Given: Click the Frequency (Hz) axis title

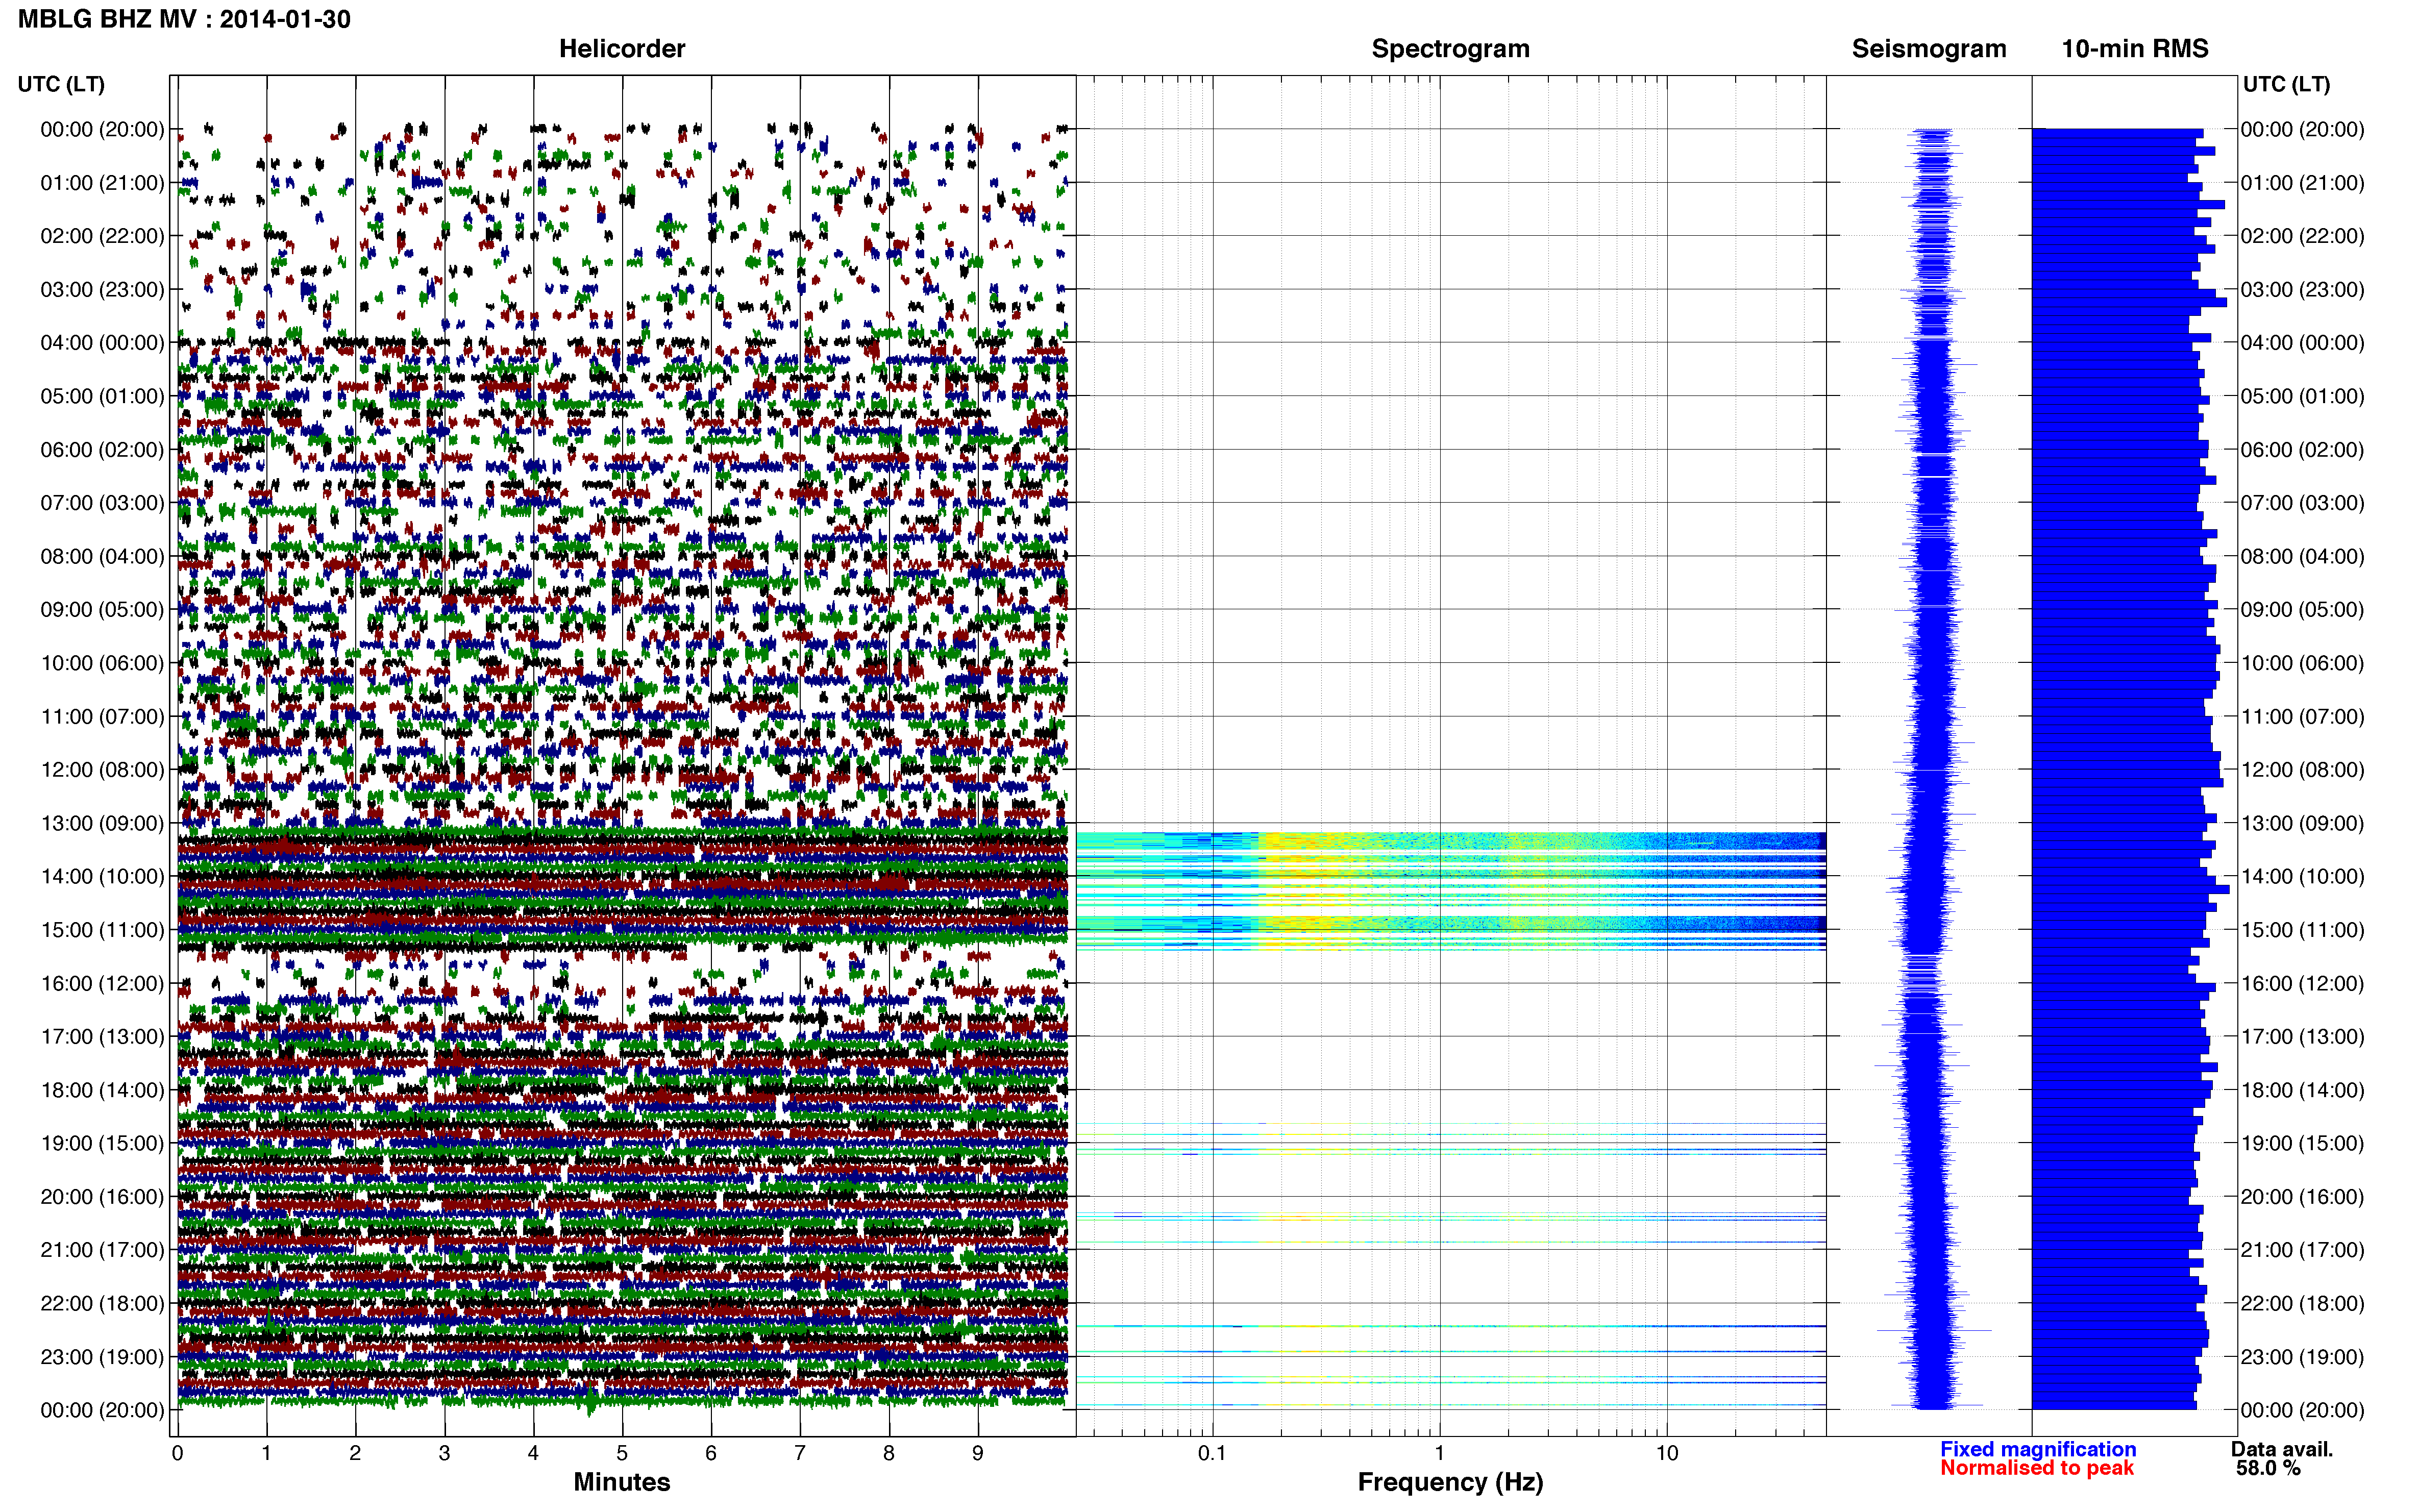Looking at the screenshot, I should point(1450,1482).
